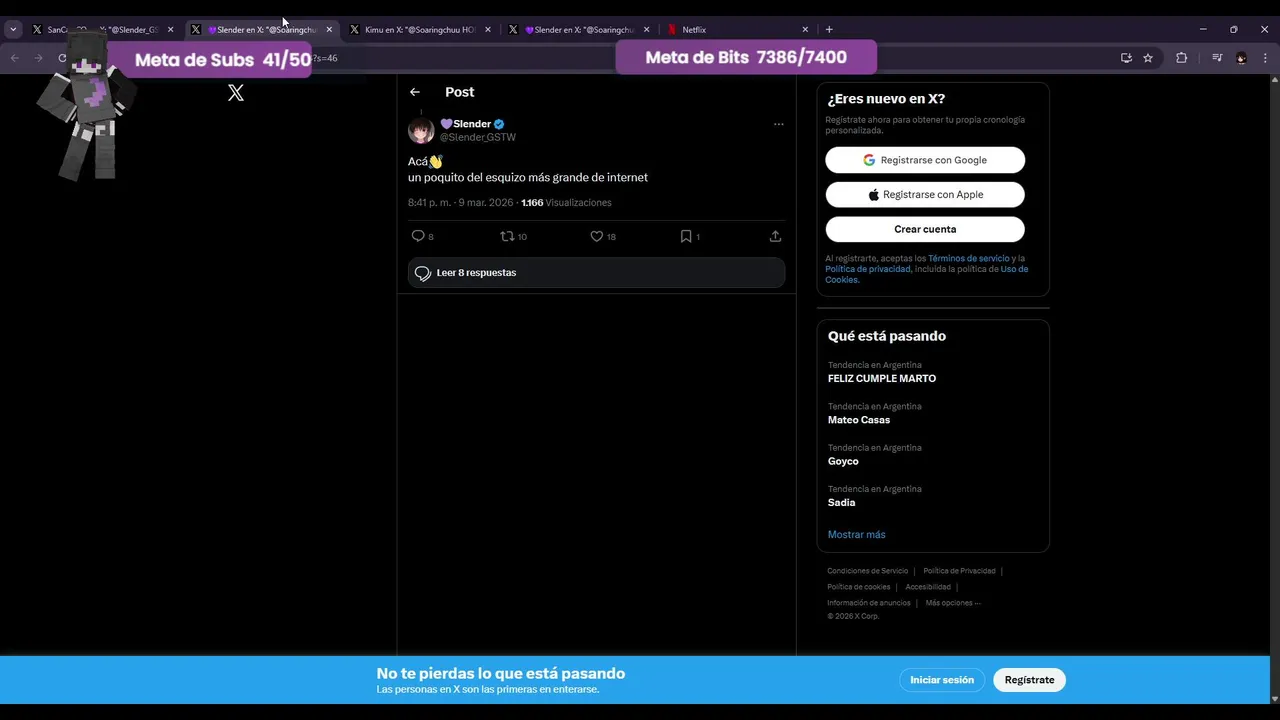Click the browser back arrow
Screen dimensions: 1280x720
coord(15,58)
